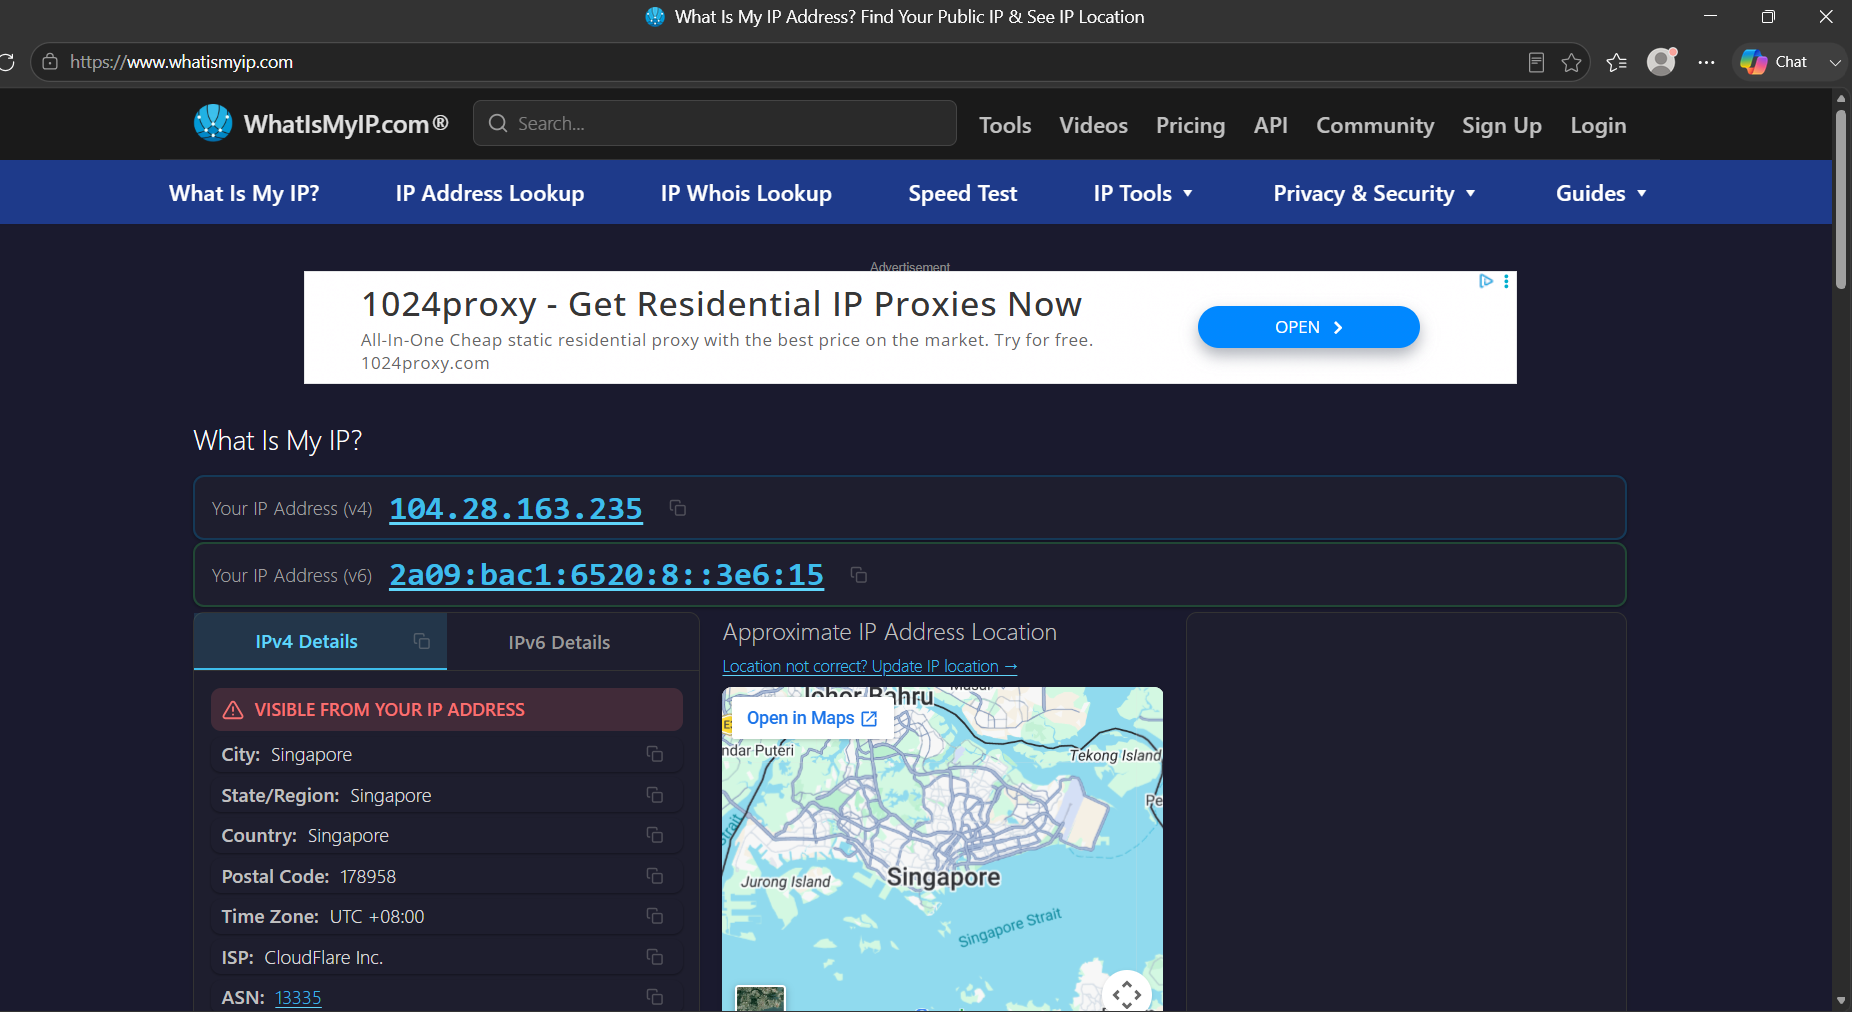Open the browser profile avatar
Screen dimensions: 1852x1012
pyautogui.click(x=1661, y=62)
